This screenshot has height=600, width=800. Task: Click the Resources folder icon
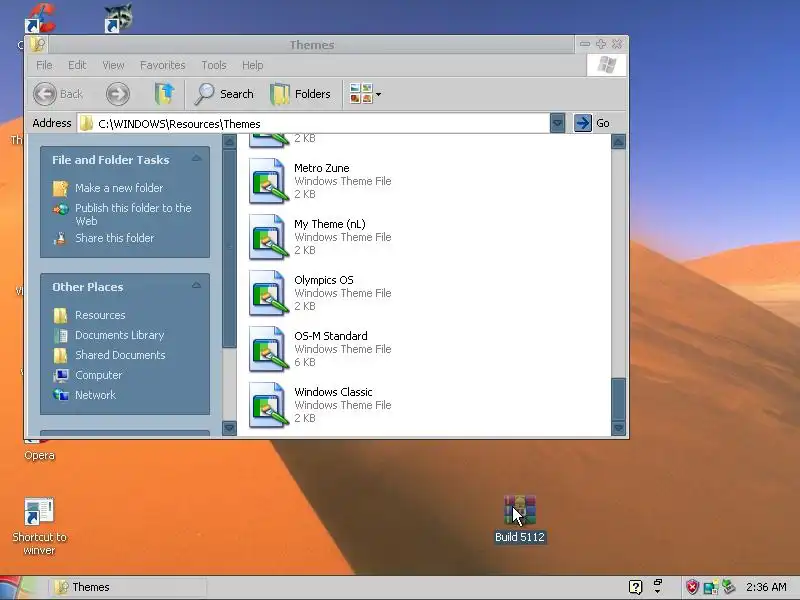coord(60,315)
